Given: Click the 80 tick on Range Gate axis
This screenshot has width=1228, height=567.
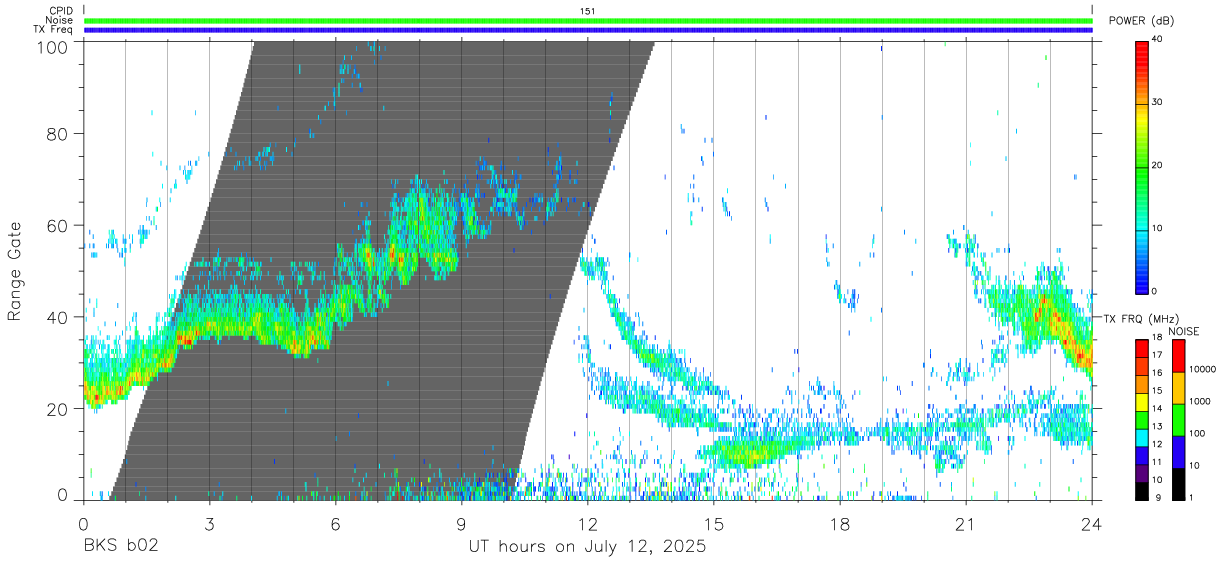Looking at the screenshot, I should 58,134.
